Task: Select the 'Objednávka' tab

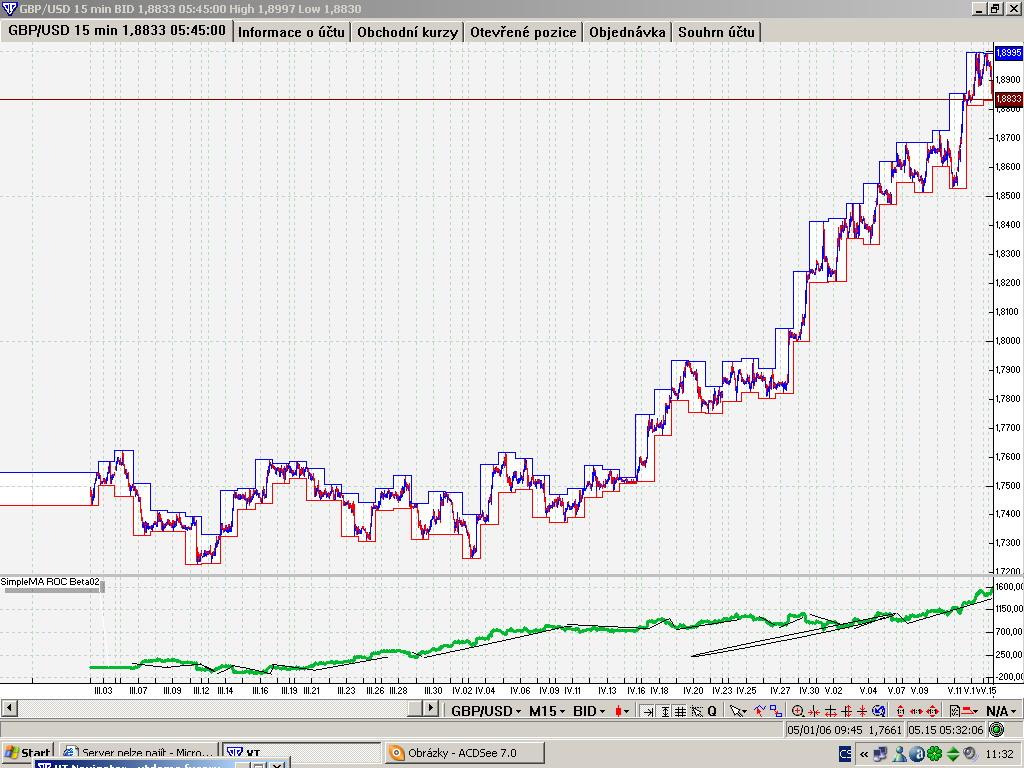Action: (x=627, y=32)
